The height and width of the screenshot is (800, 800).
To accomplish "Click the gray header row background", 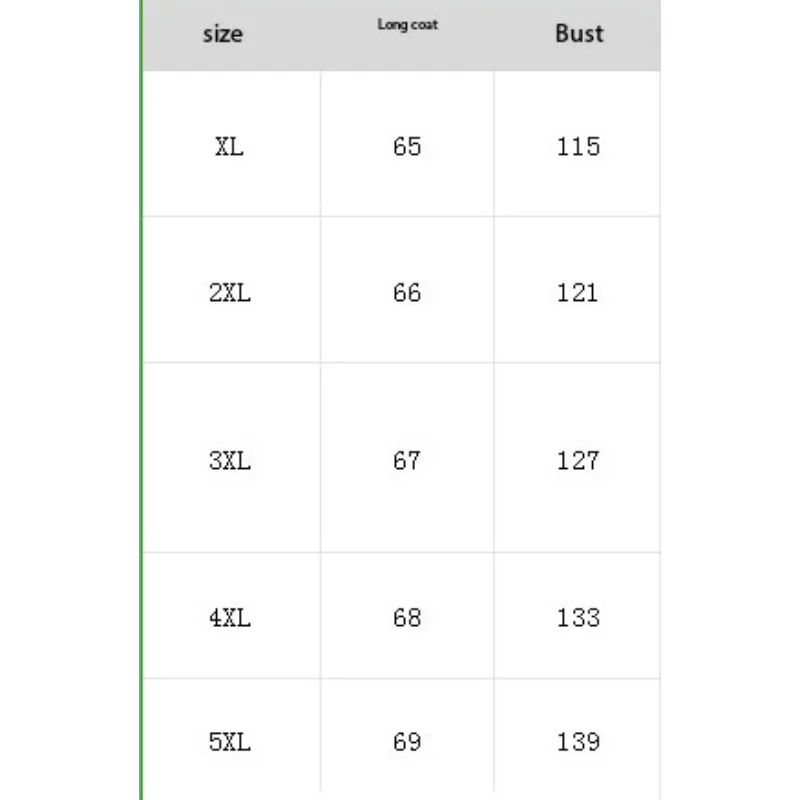I will pyautogui.click(x=402, y=35).
